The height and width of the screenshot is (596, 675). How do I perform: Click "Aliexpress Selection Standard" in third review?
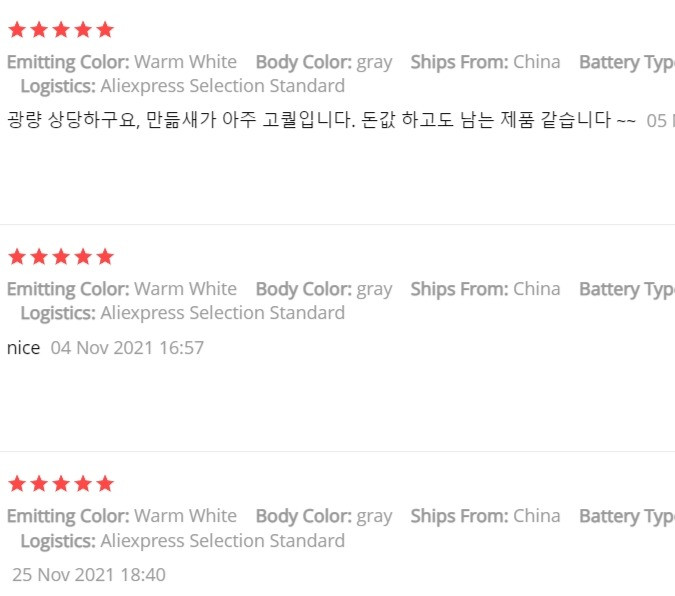click(223, 540)
